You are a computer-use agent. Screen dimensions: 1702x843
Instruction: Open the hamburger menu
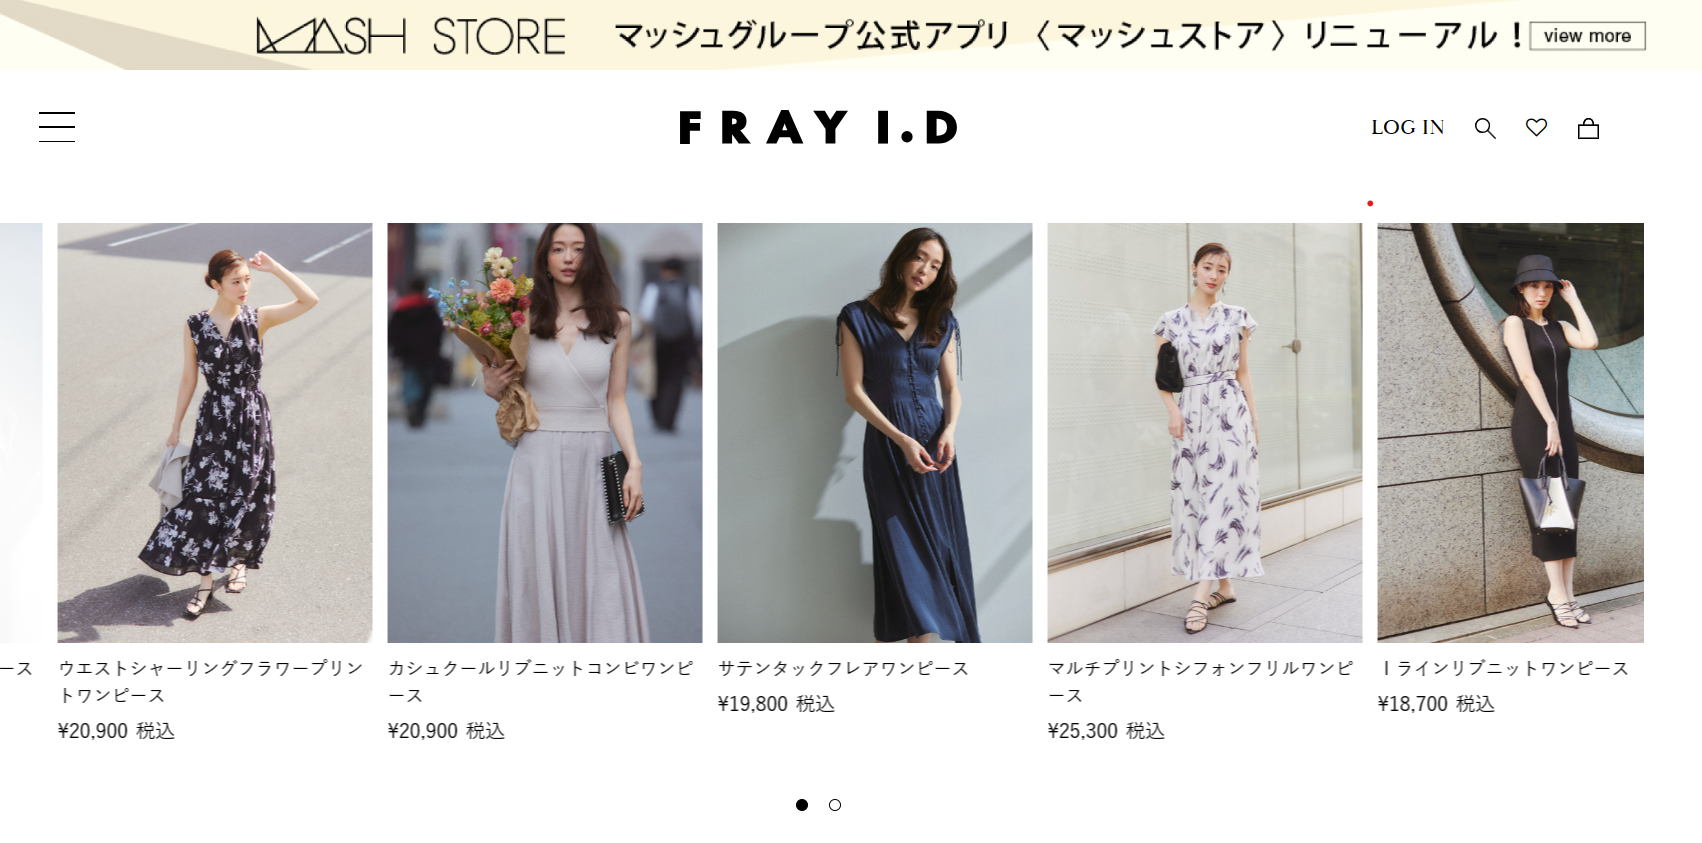pos(57,127)
